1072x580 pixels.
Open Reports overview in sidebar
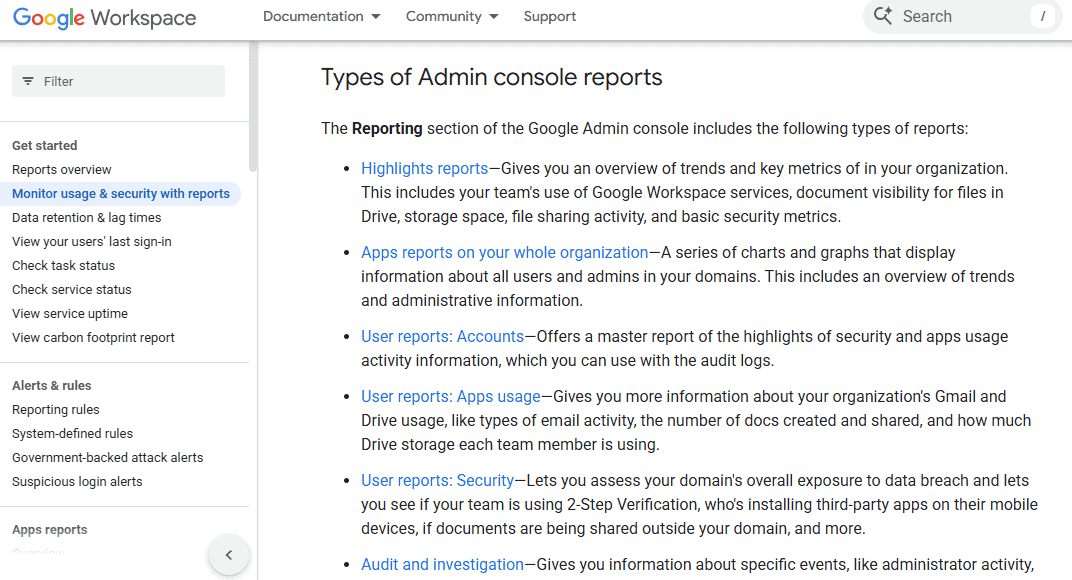tap(62, 170)
